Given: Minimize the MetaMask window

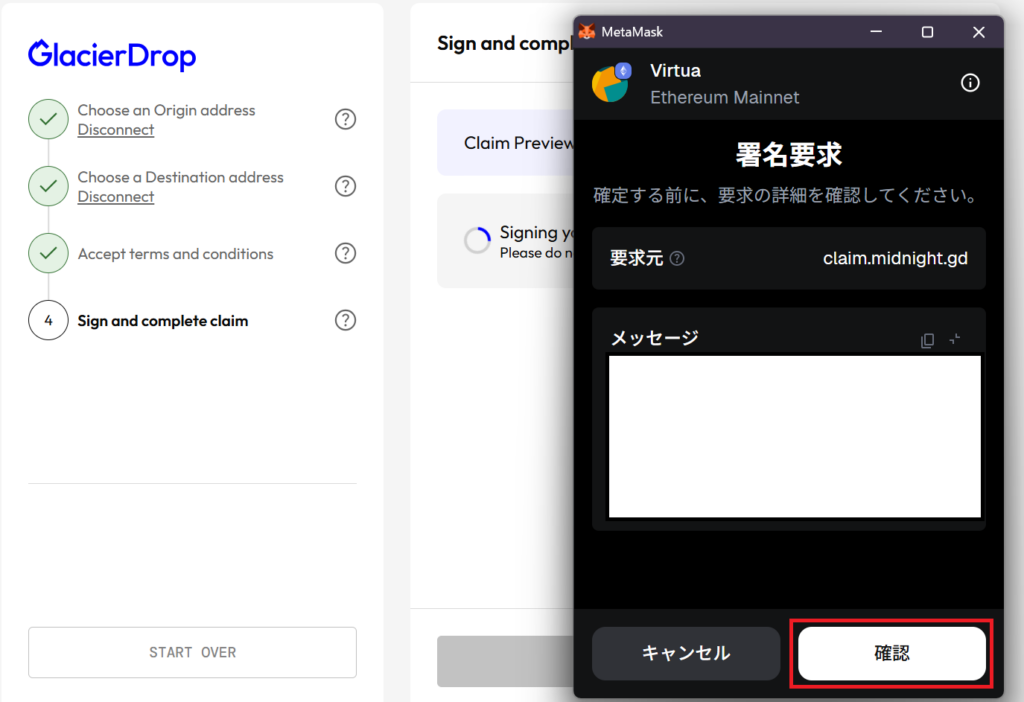Looking at the screenshot, I should pyautogui.click(x=876, y=31).
